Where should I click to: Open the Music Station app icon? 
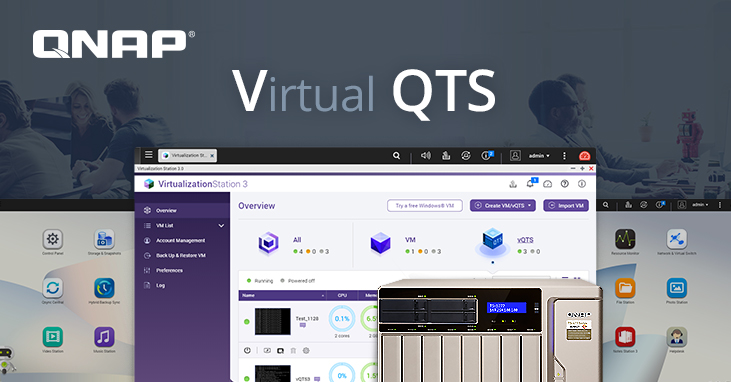[x=104, y=337]
